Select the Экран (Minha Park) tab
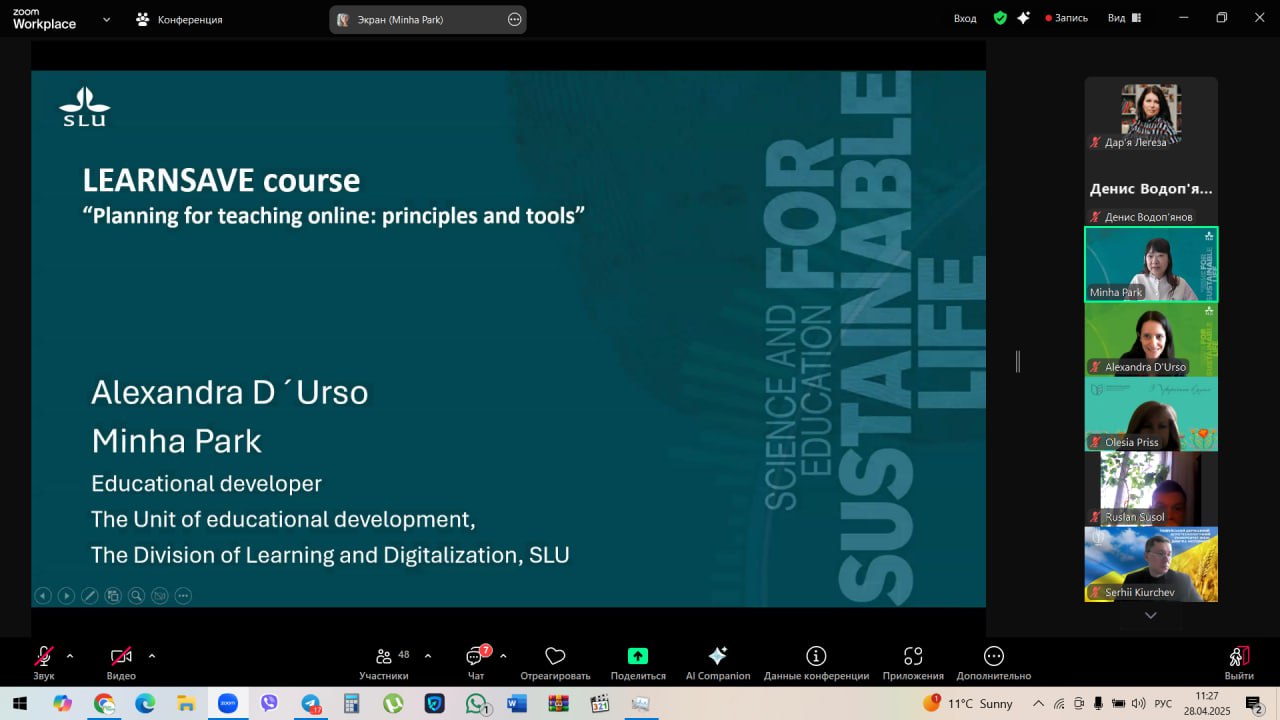 (428, 19)
